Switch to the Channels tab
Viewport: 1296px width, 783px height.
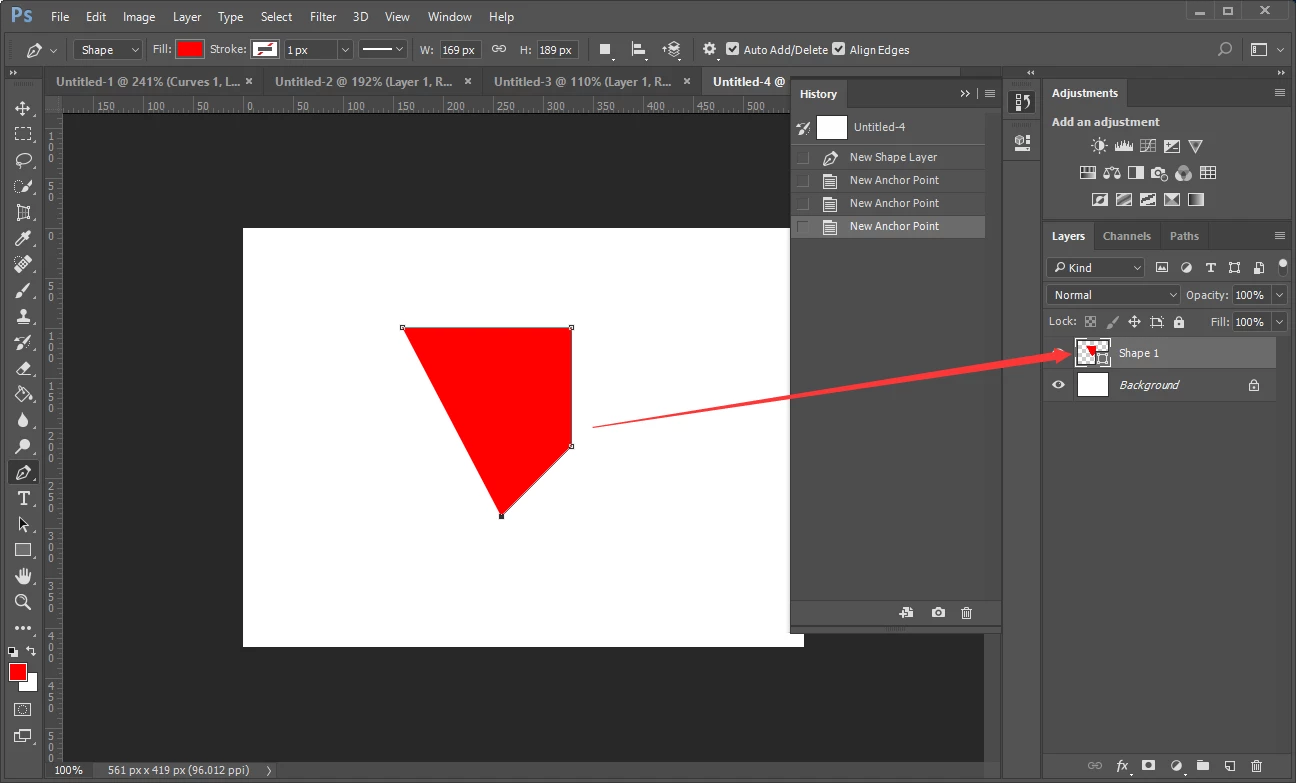pyautogui.click(x=1126, y=236)
